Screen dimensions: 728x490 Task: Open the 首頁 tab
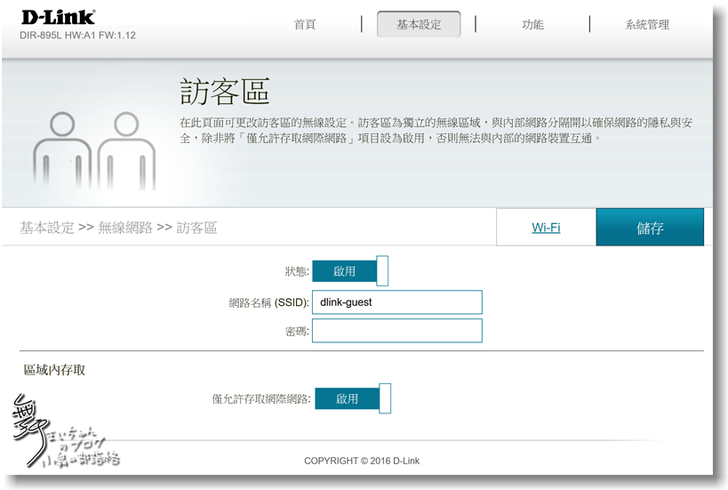[306, 25]
